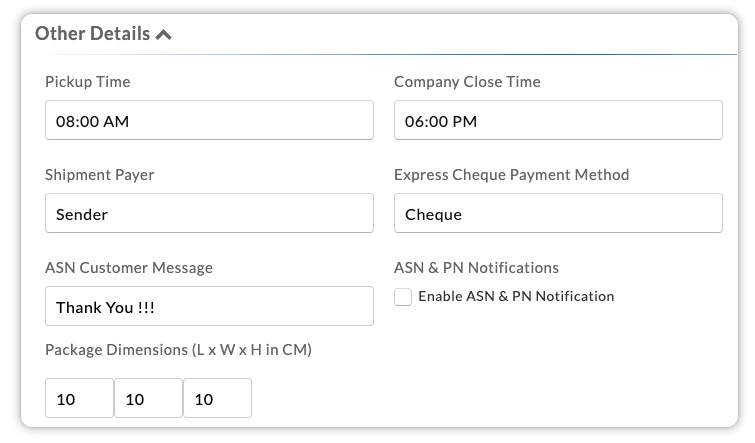Click Express Cheque Payment Method label
Viewport: 755px width, 443px height.
[x=511, y=175]
